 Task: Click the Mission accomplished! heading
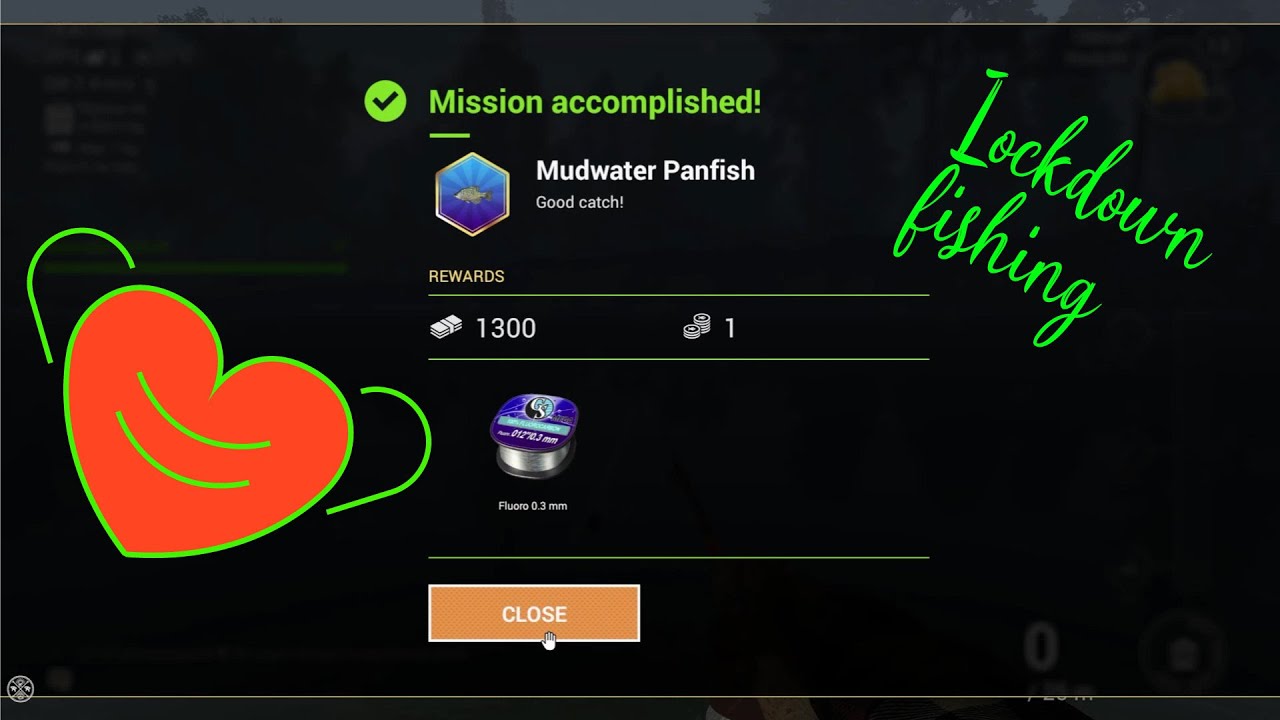(595, 102)
